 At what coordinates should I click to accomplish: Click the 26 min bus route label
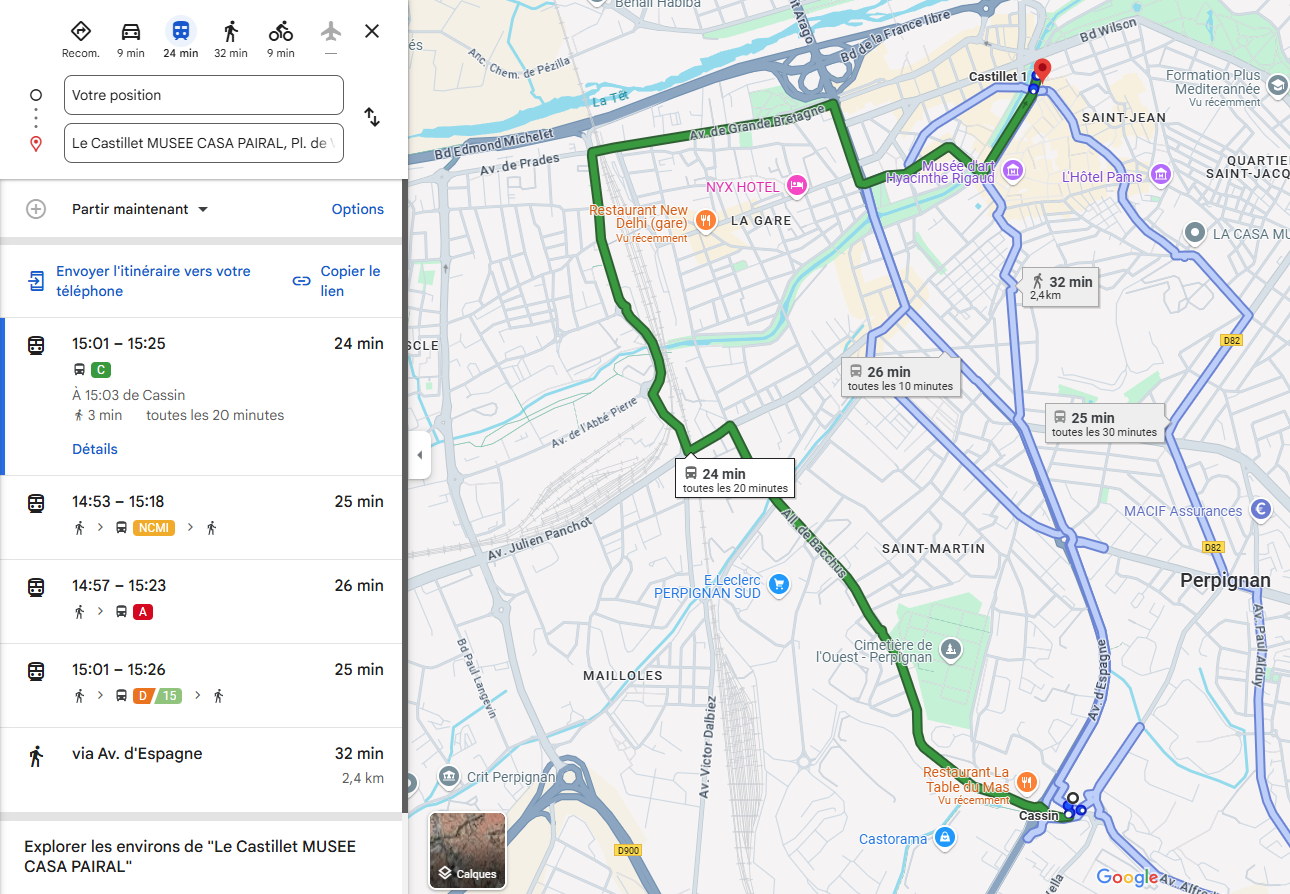tap(900, 378)
